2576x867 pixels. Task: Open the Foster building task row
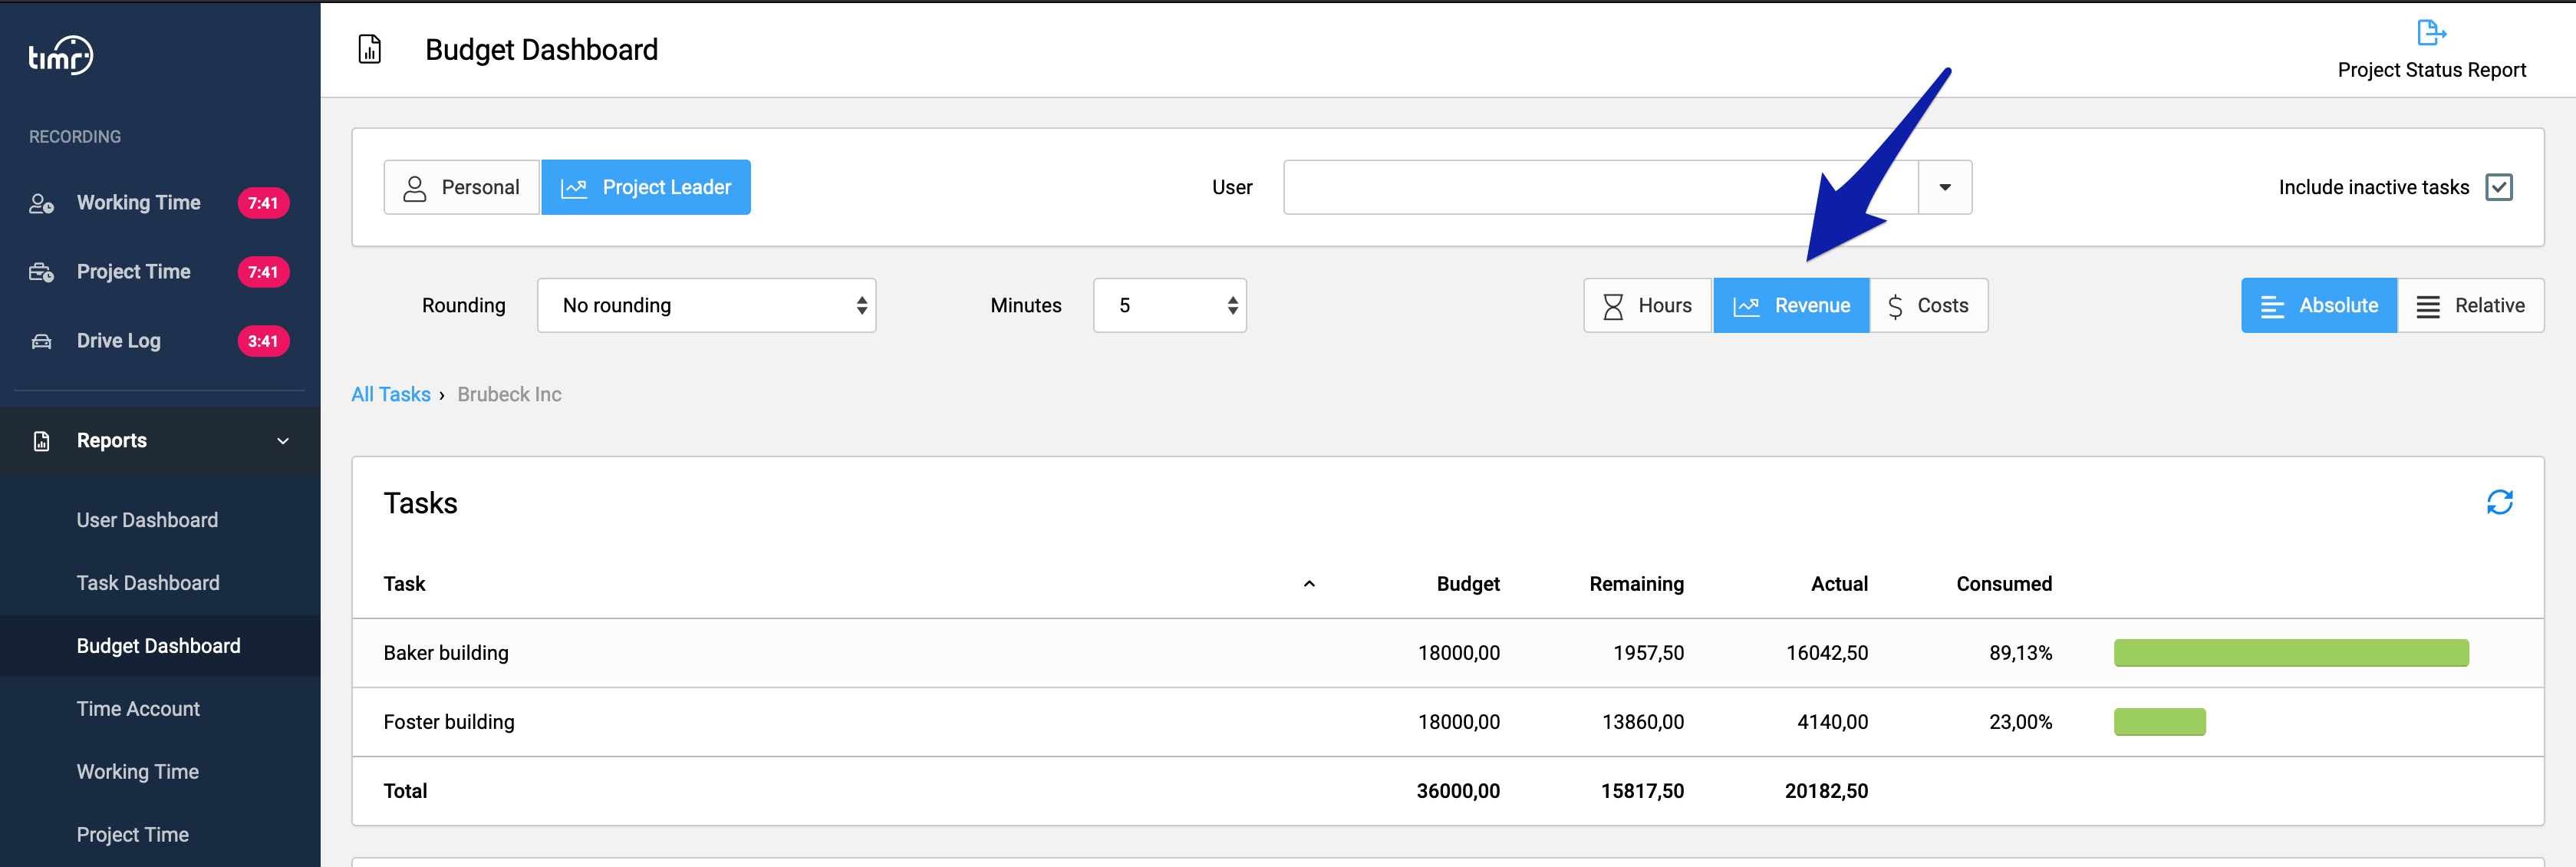tap(1448, 723)
